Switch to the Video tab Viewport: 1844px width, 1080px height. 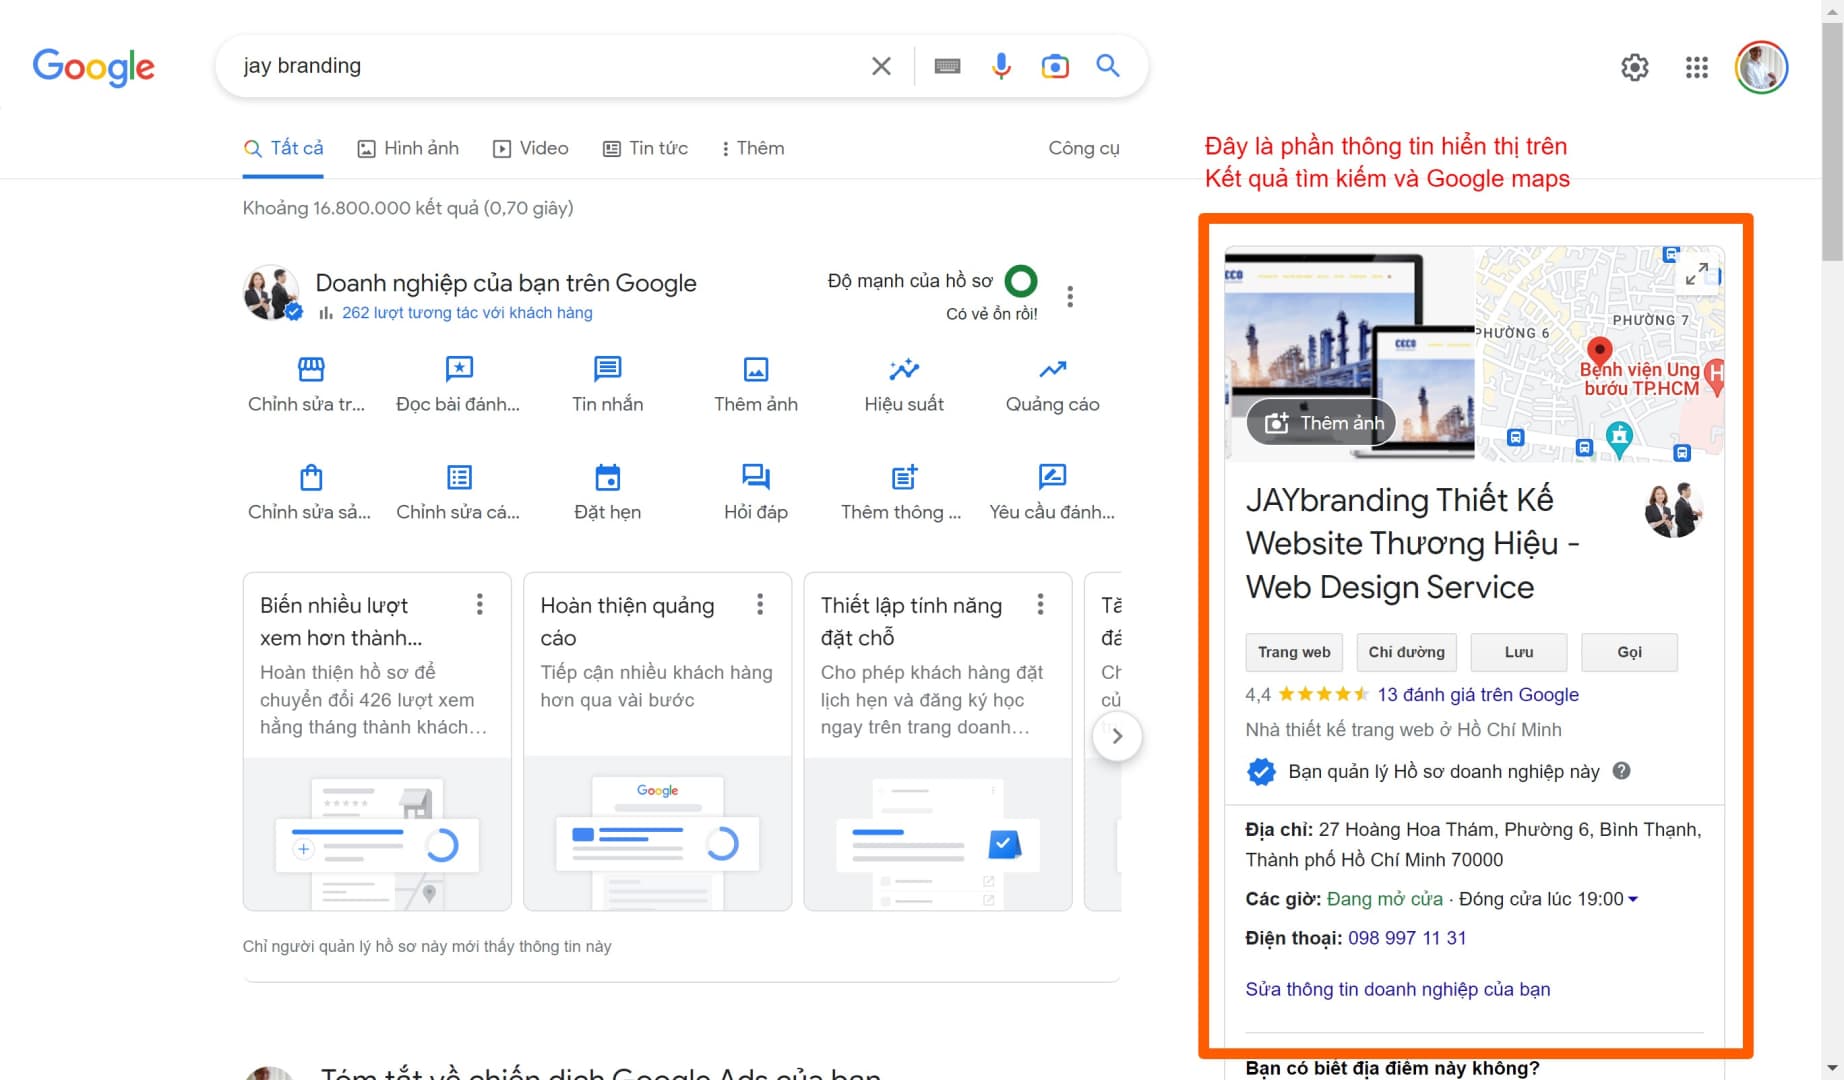click(x=531, y=148)
